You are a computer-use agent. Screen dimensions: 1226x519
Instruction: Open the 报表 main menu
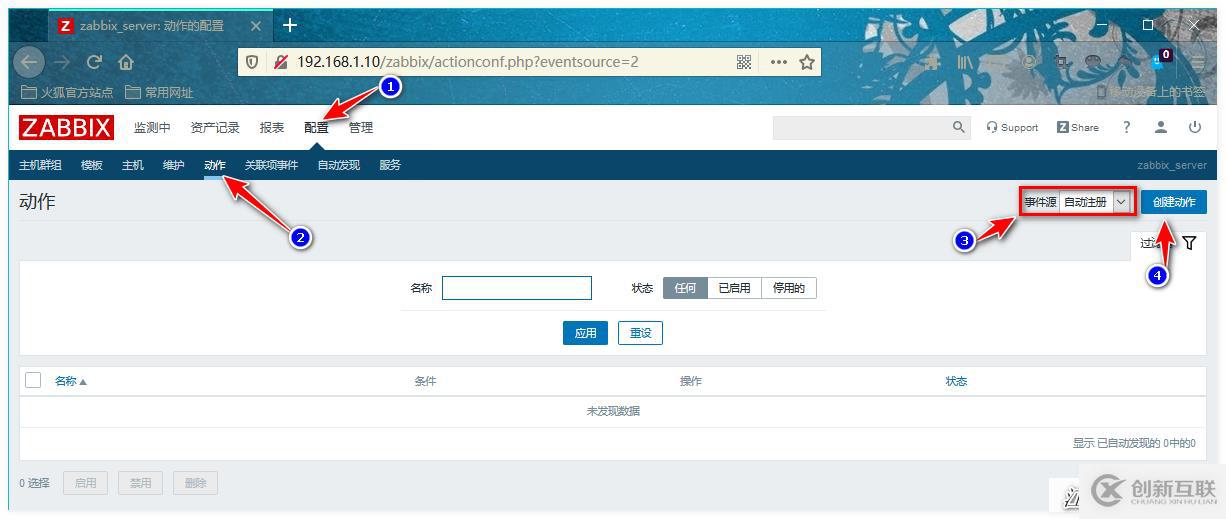point(272,128)
